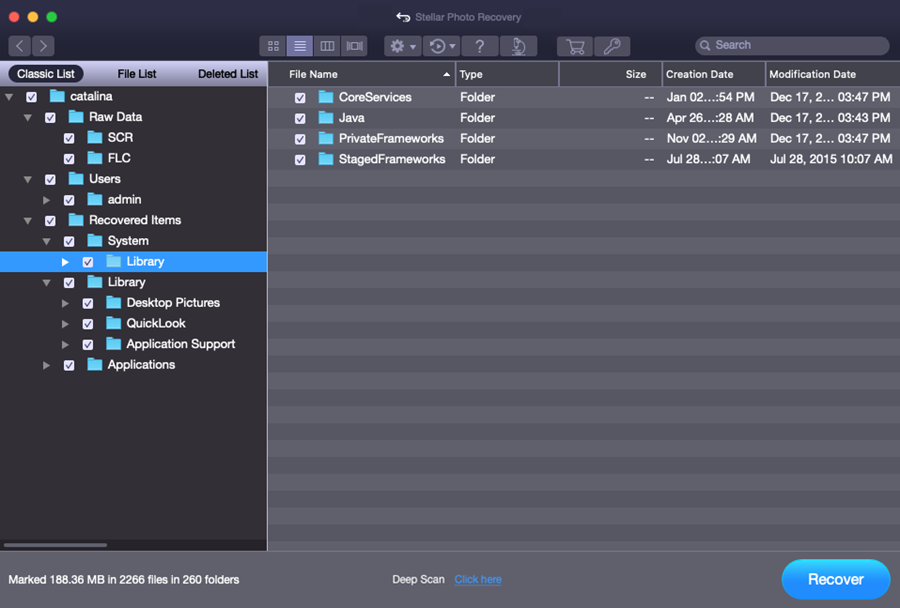
Task: Uncheck the CoreServices checkbox
Action: pyautogui.click(x=300, y=98)
